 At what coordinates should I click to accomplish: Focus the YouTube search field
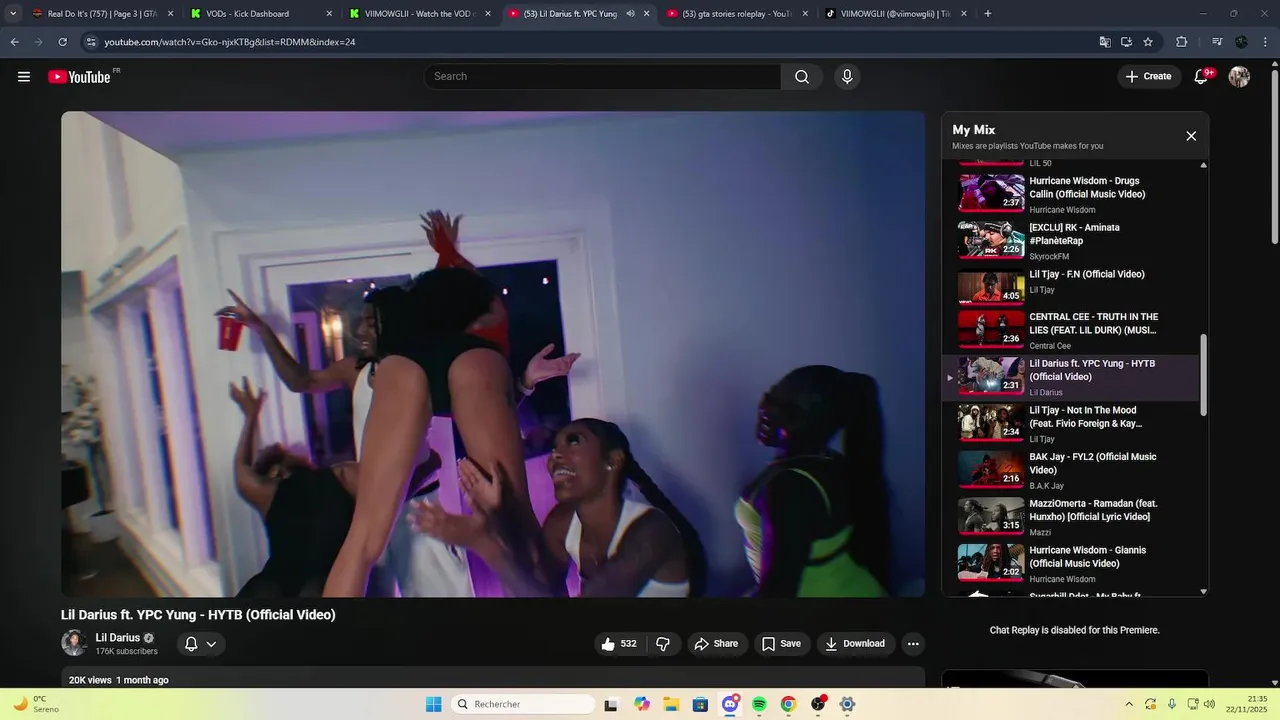603,77
